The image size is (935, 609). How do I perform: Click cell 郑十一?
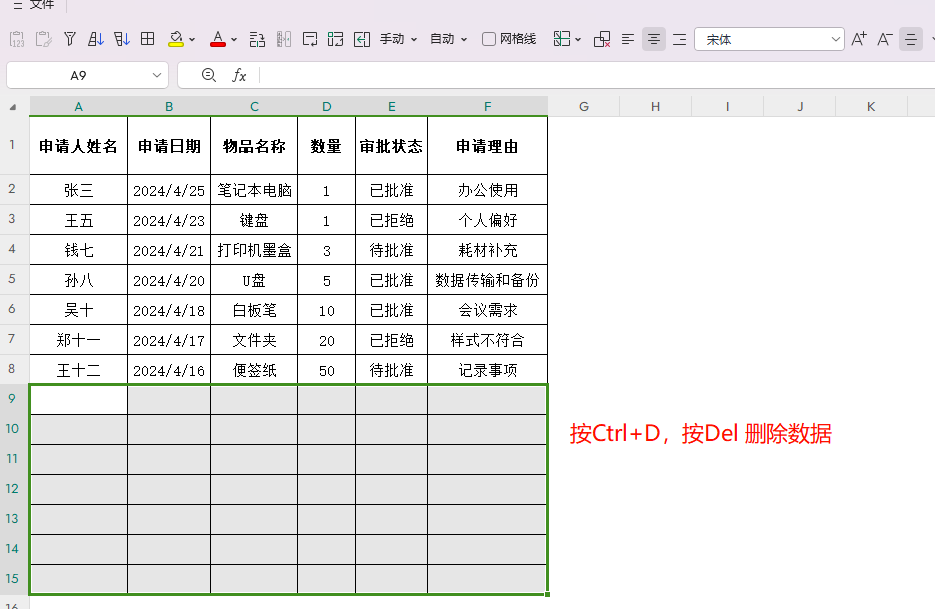click(x=79, y=341)
